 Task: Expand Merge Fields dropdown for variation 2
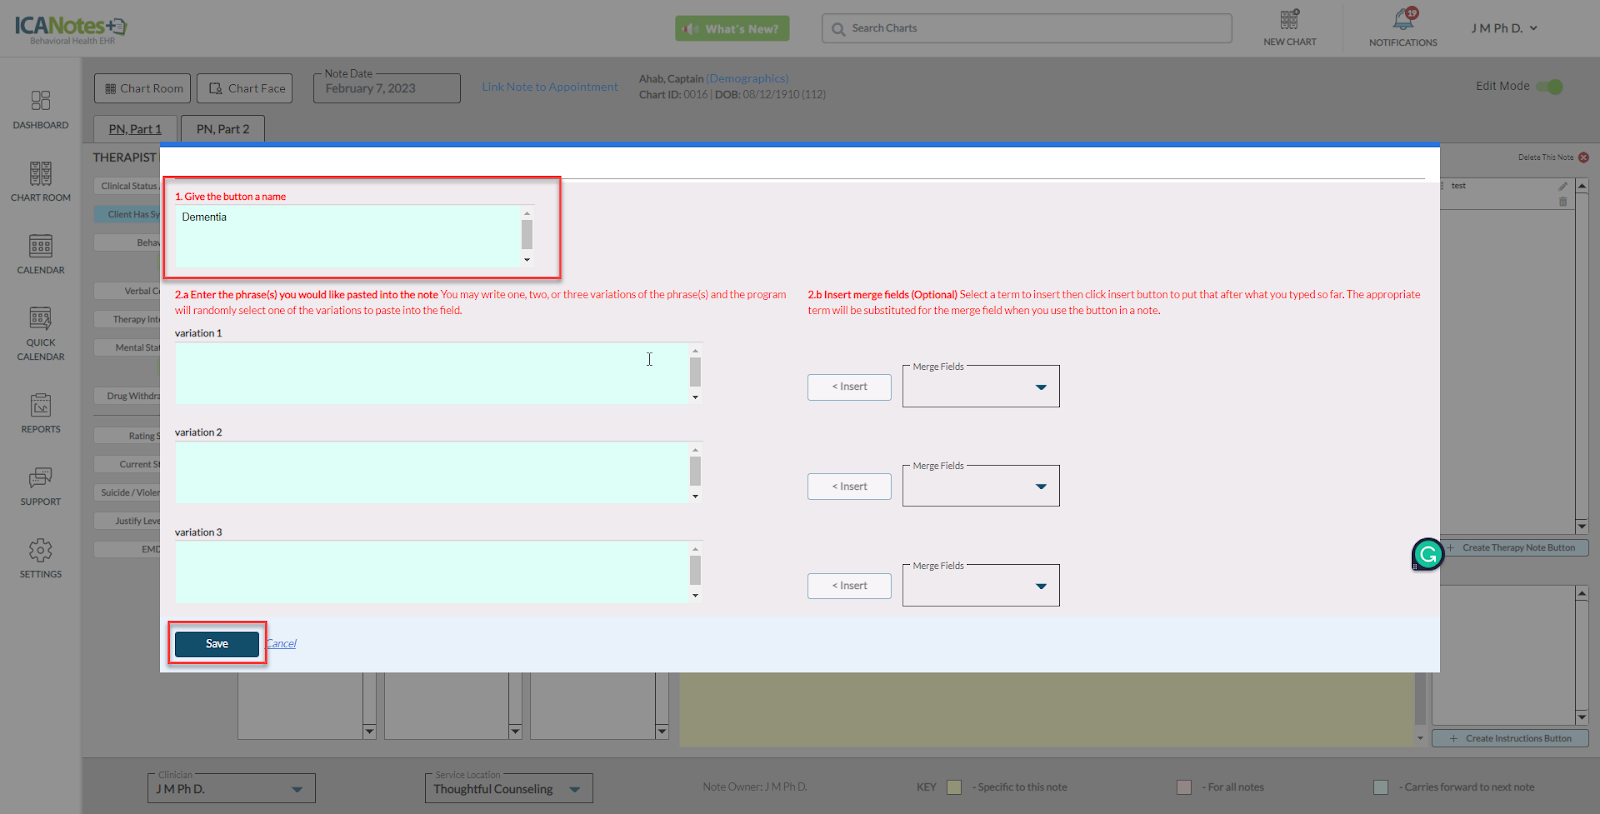(1040, 486)
